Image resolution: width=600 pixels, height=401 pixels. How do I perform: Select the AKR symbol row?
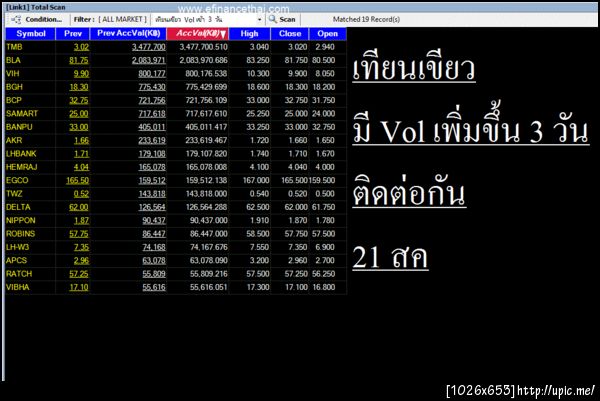point(176,140)
